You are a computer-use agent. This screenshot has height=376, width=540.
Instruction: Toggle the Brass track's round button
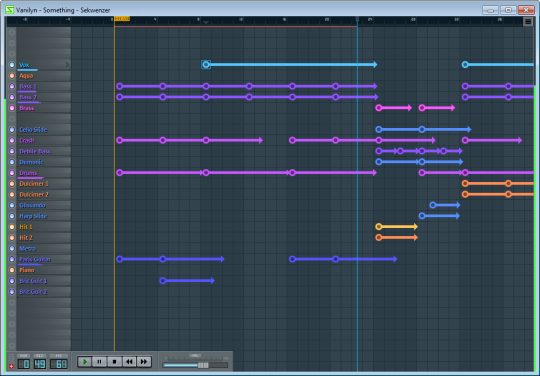[x=12, y=108]
